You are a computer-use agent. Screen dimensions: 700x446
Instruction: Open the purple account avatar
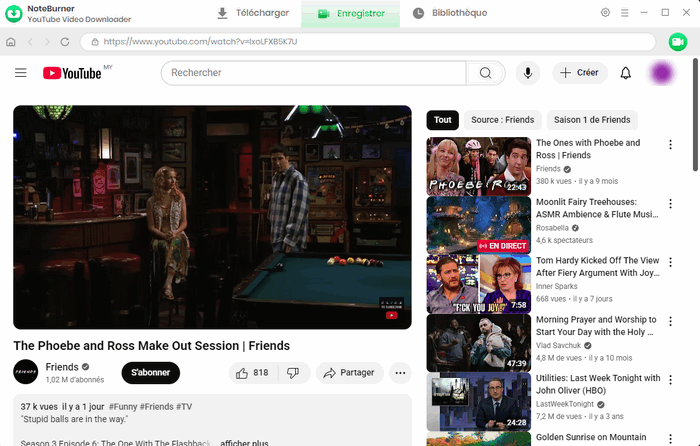coord(662,73)
